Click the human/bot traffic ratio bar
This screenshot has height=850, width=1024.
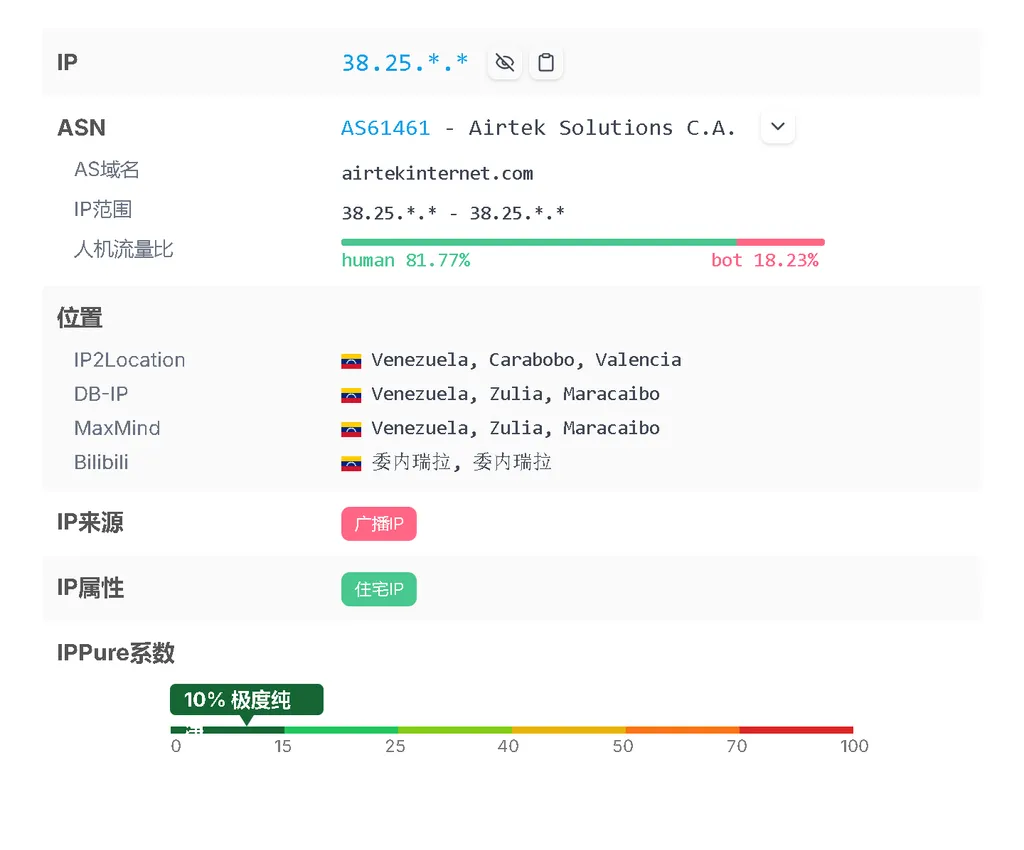pos(540,242)
